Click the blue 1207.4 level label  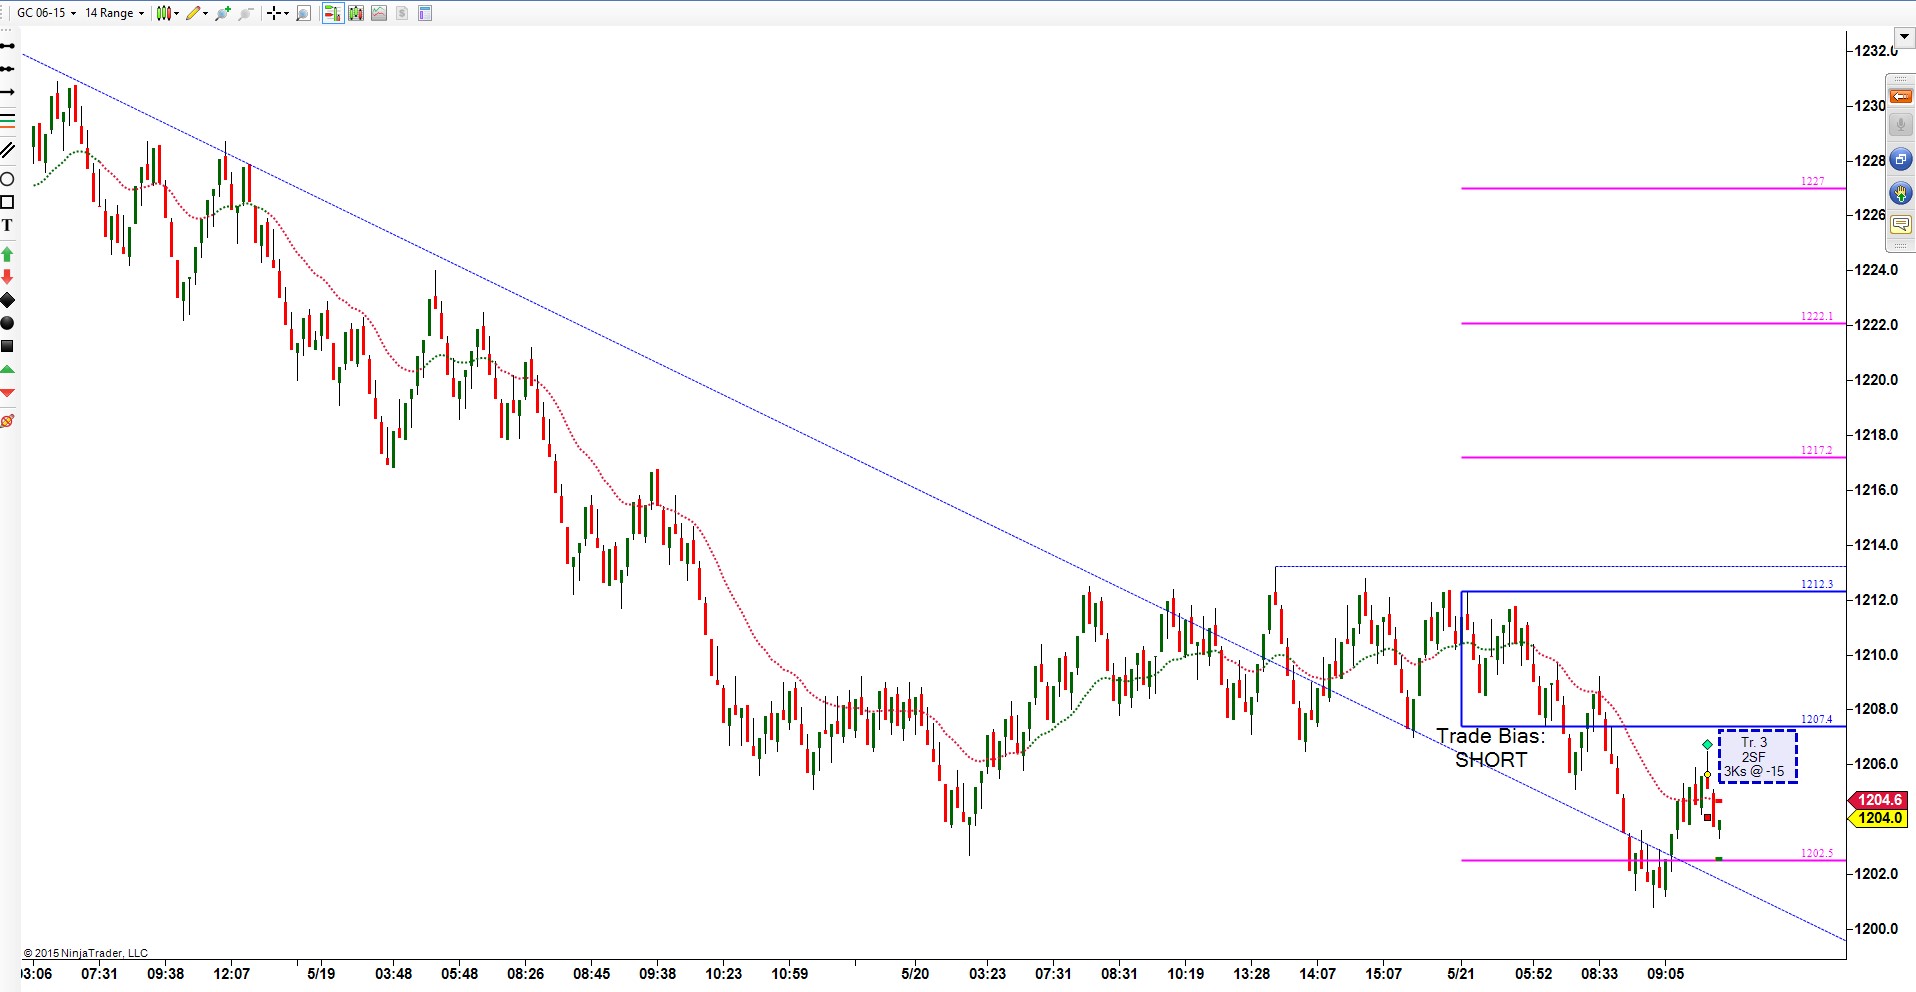1817,719
